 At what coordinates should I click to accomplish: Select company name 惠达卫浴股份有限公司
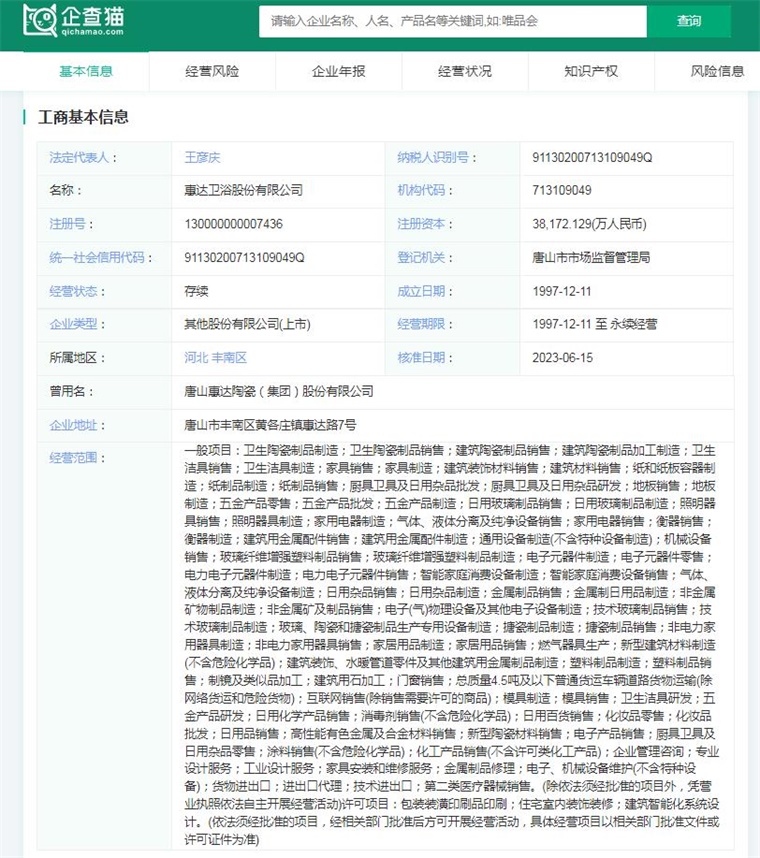click(x=243, y=190)
